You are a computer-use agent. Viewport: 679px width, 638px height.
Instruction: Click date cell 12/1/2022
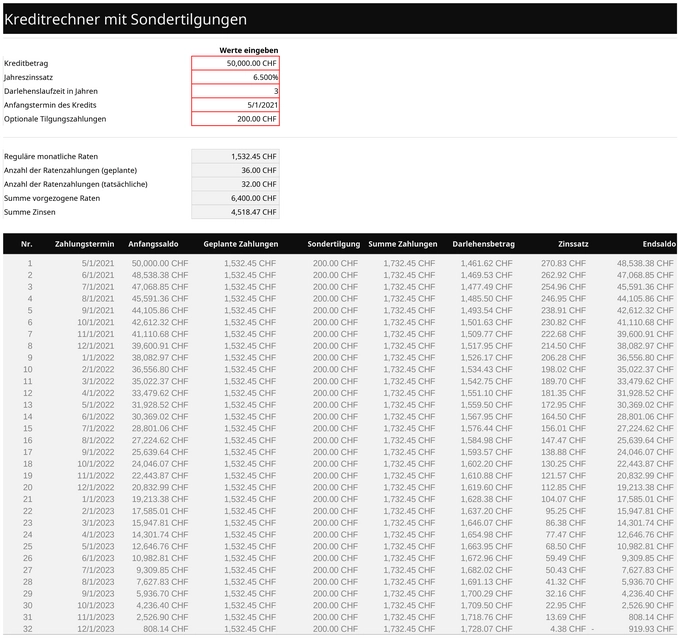click(96, 487)
